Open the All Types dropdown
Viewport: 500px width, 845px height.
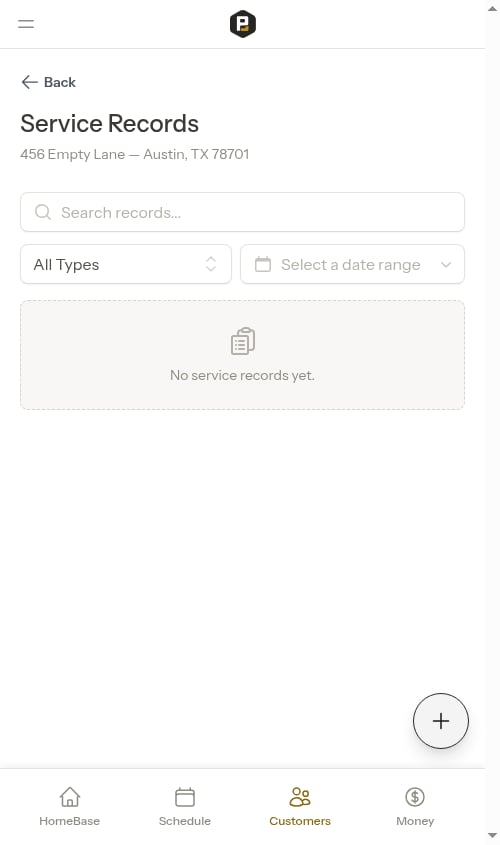(x=126, y=264)
